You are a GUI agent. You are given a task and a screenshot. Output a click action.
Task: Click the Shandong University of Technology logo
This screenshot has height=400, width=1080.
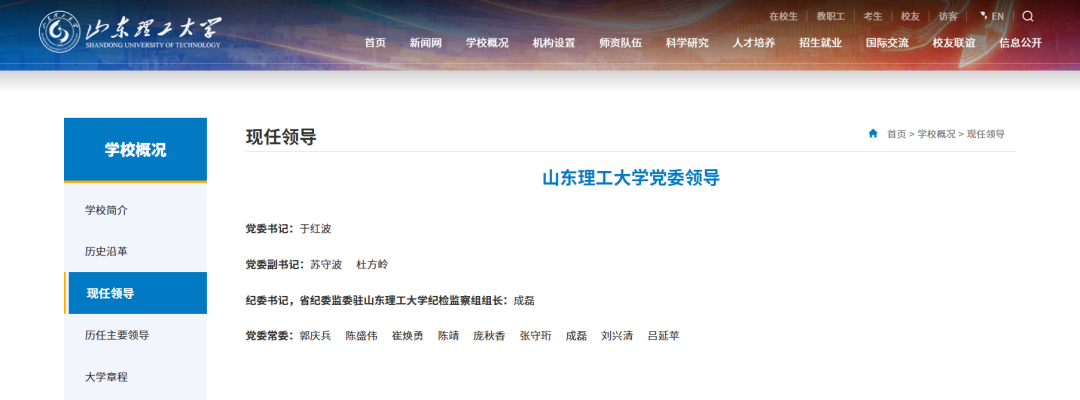point(129,31)
